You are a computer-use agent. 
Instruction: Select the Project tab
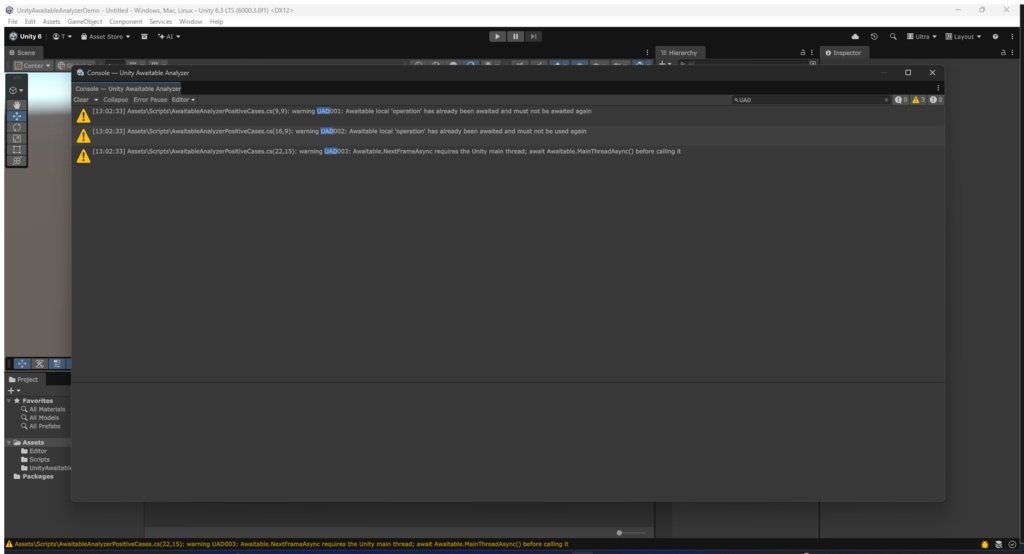[x=24, y=380]
